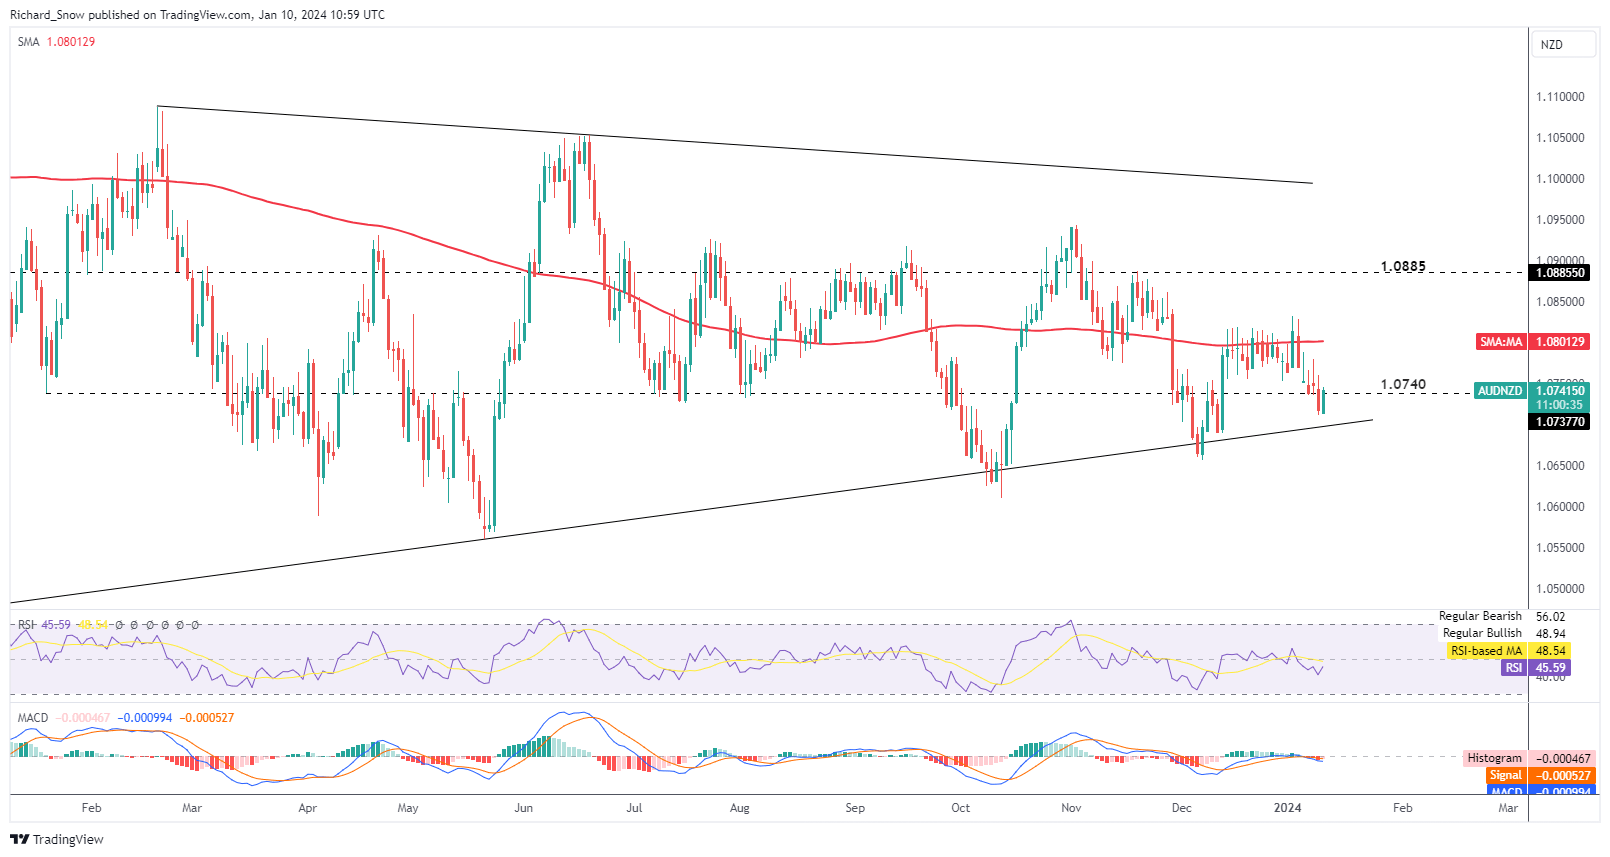Image resolution: width=1610 pixels, height=857 pixels.
Task: Click the 1.105000 price axis label
Action: pyautogui.click(x=1560, y=138)
